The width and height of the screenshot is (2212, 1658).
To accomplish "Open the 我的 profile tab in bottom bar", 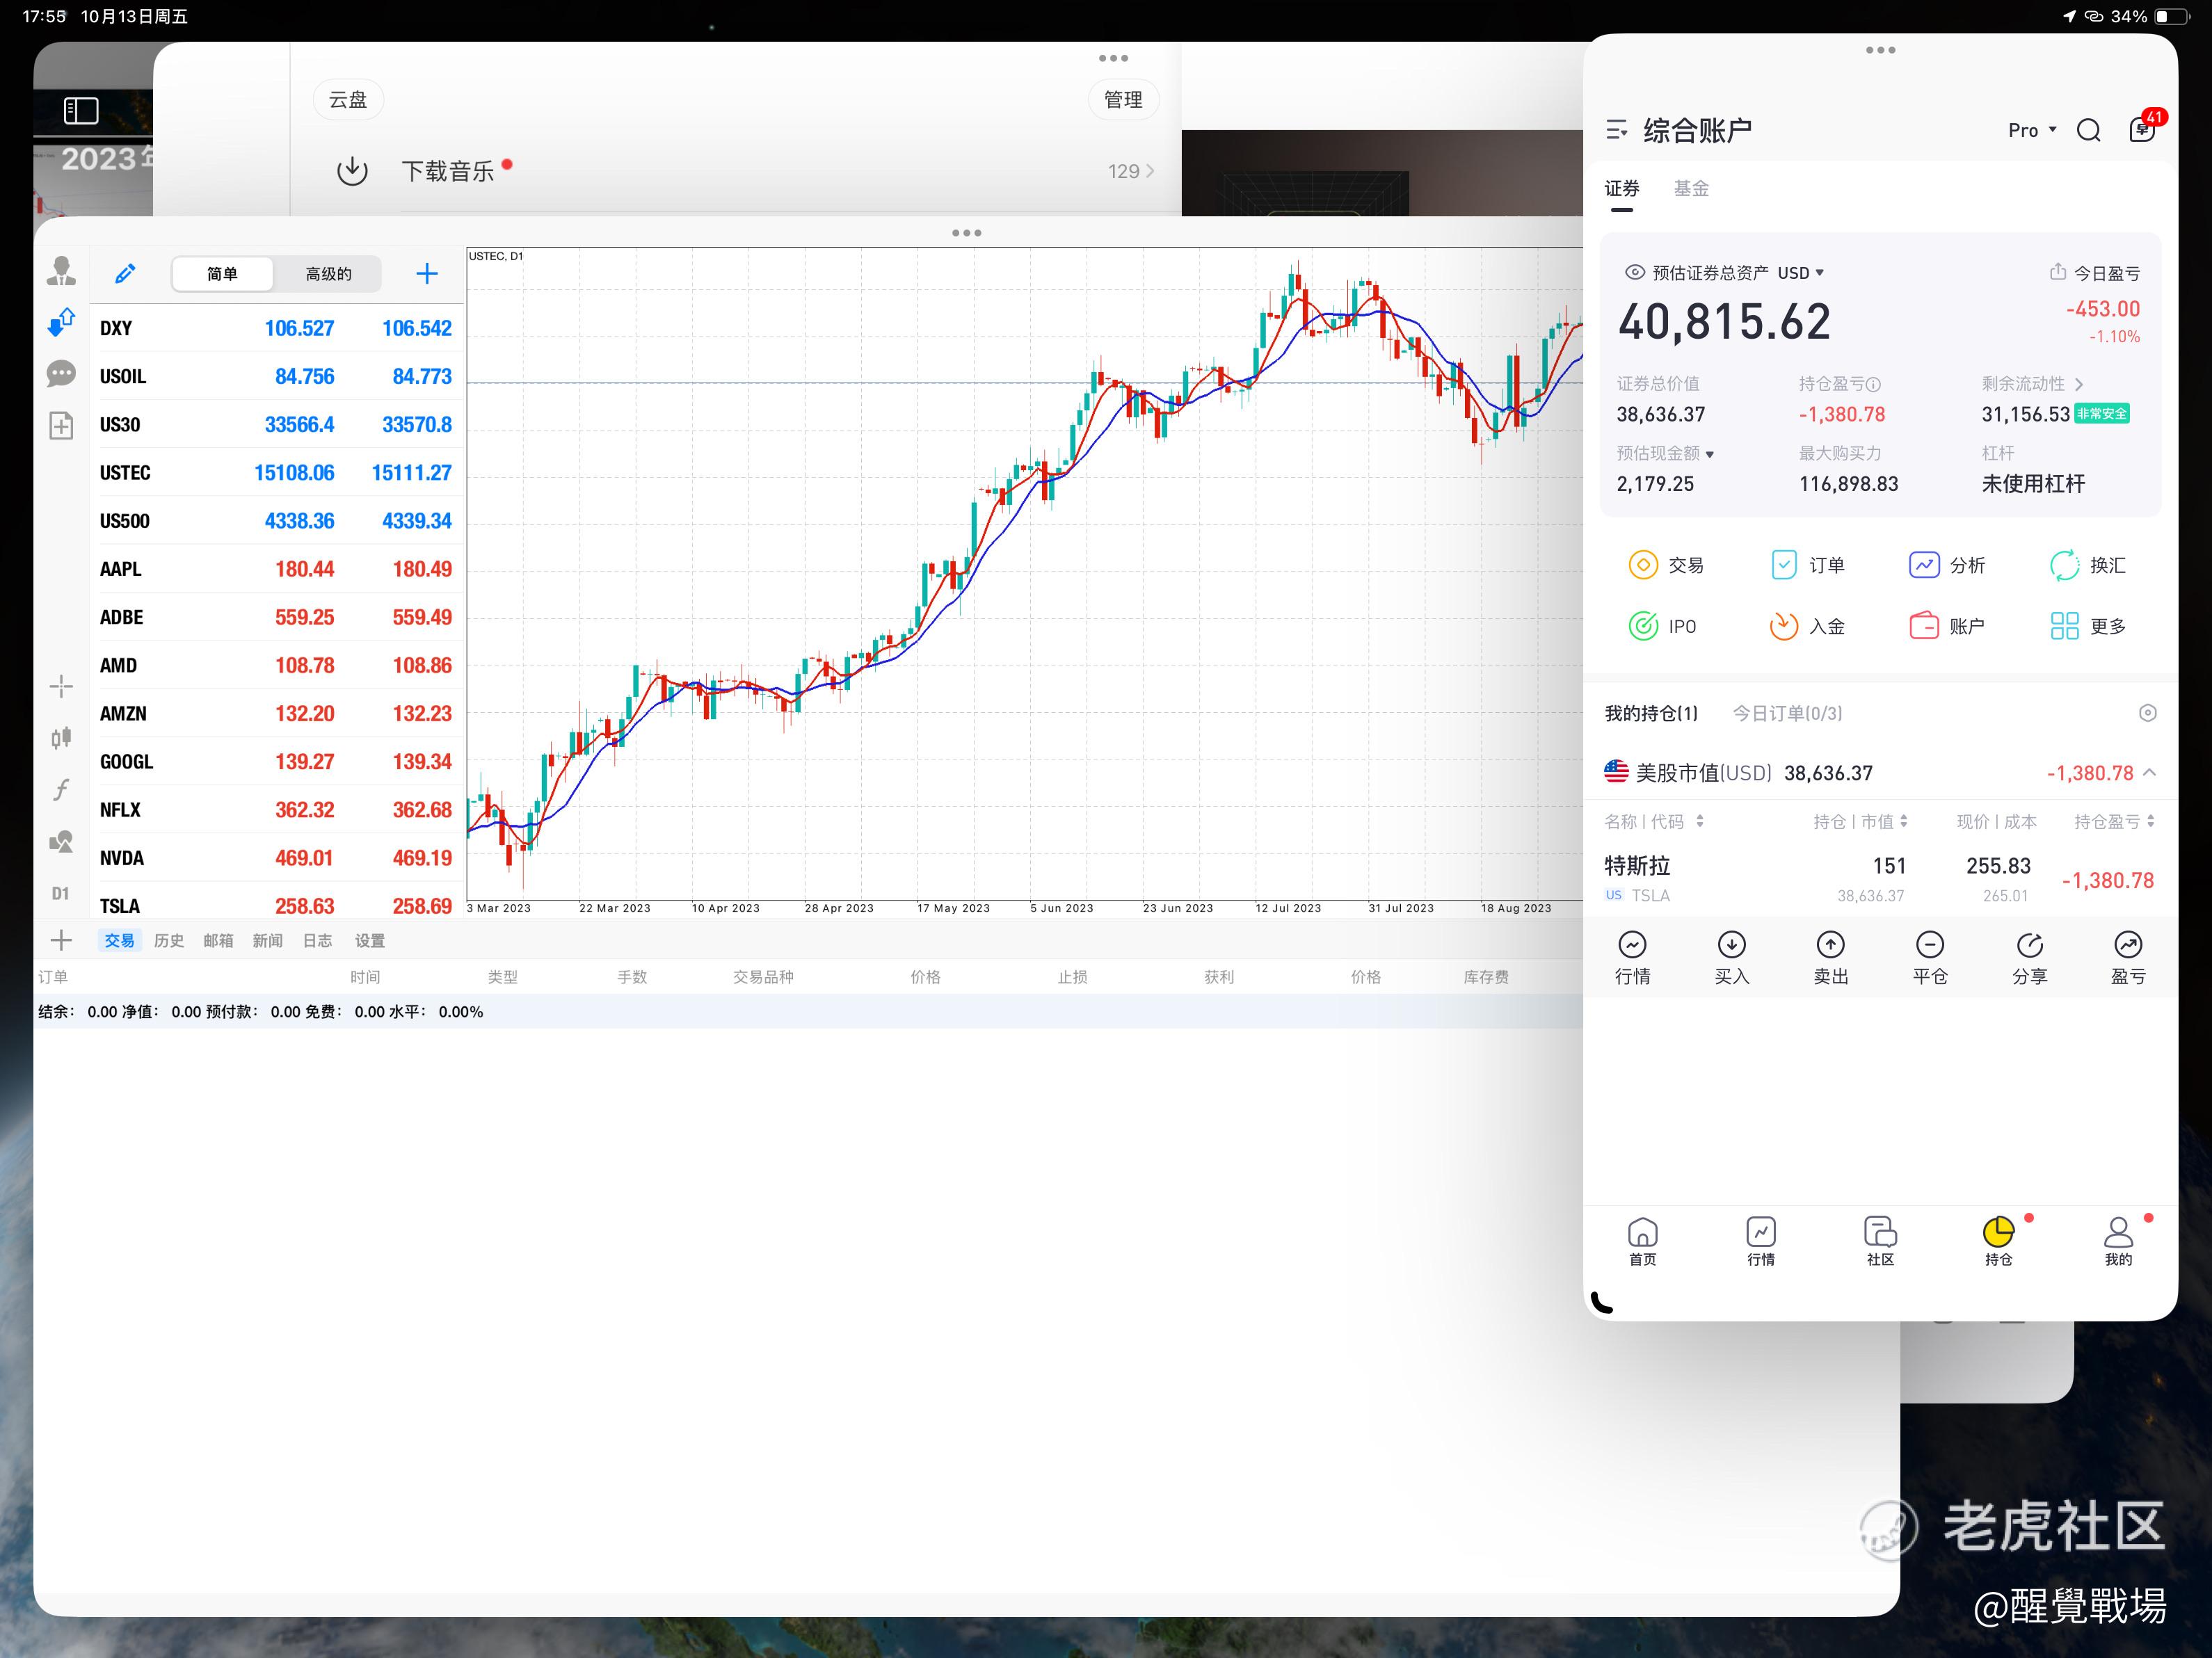I will (x=2118, y=1241).
